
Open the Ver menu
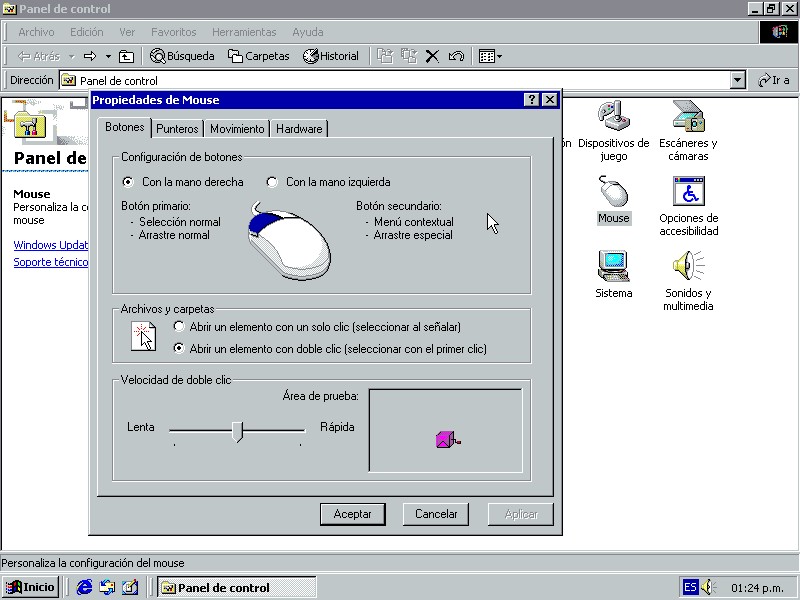click(127, 32)
